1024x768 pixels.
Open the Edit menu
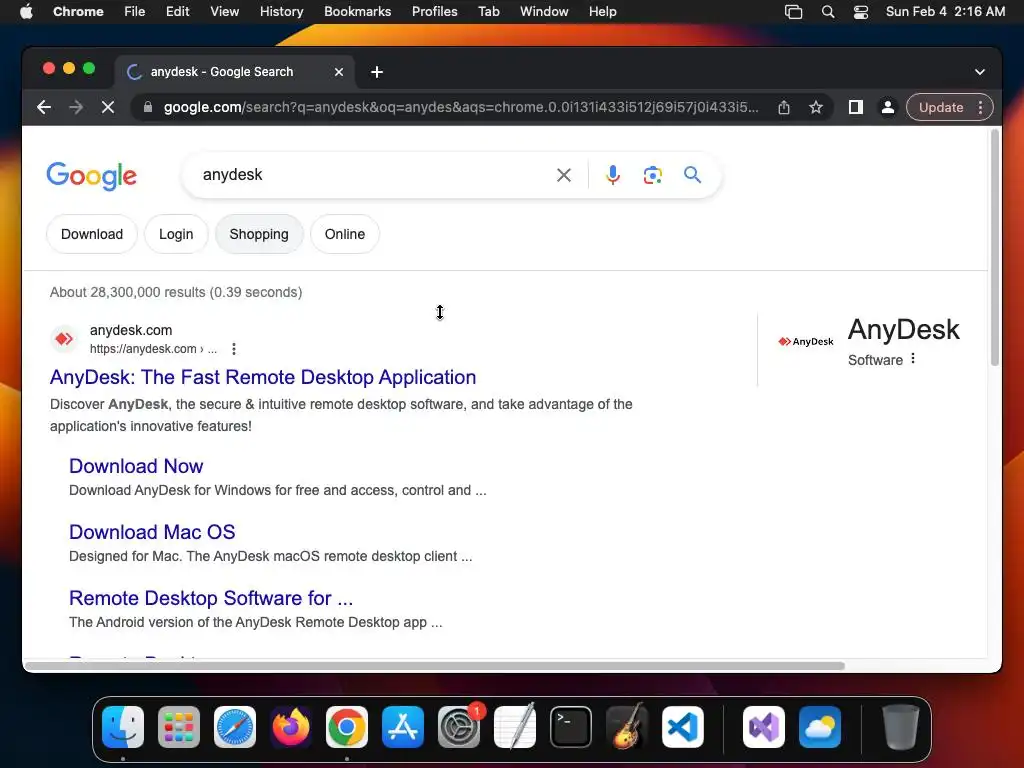(178, 12)
